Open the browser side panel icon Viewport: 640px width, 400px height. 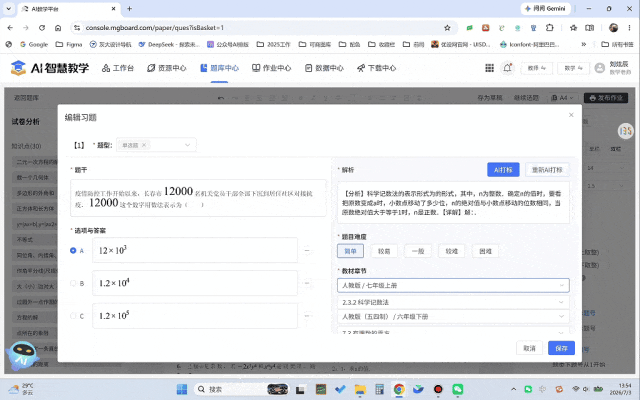pos(589,28)
